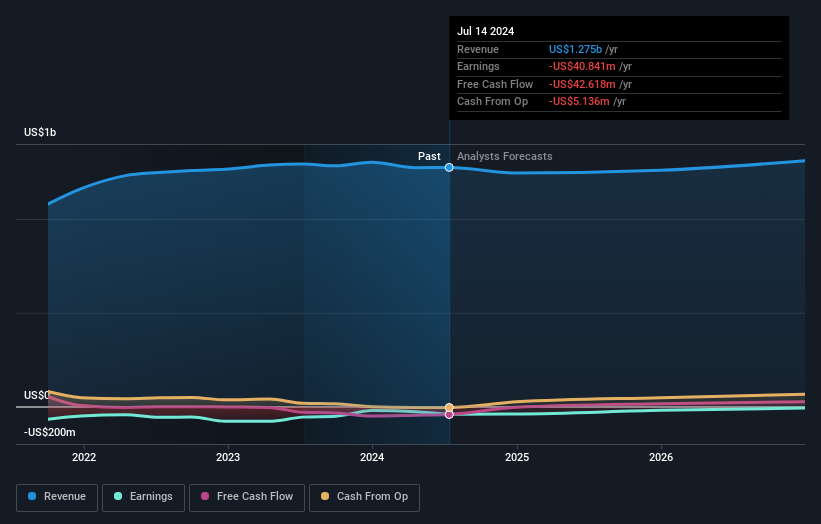Click the 2023 x-axis label
The width and height of the screenshot is (821, 524).
tap(228, 458)
